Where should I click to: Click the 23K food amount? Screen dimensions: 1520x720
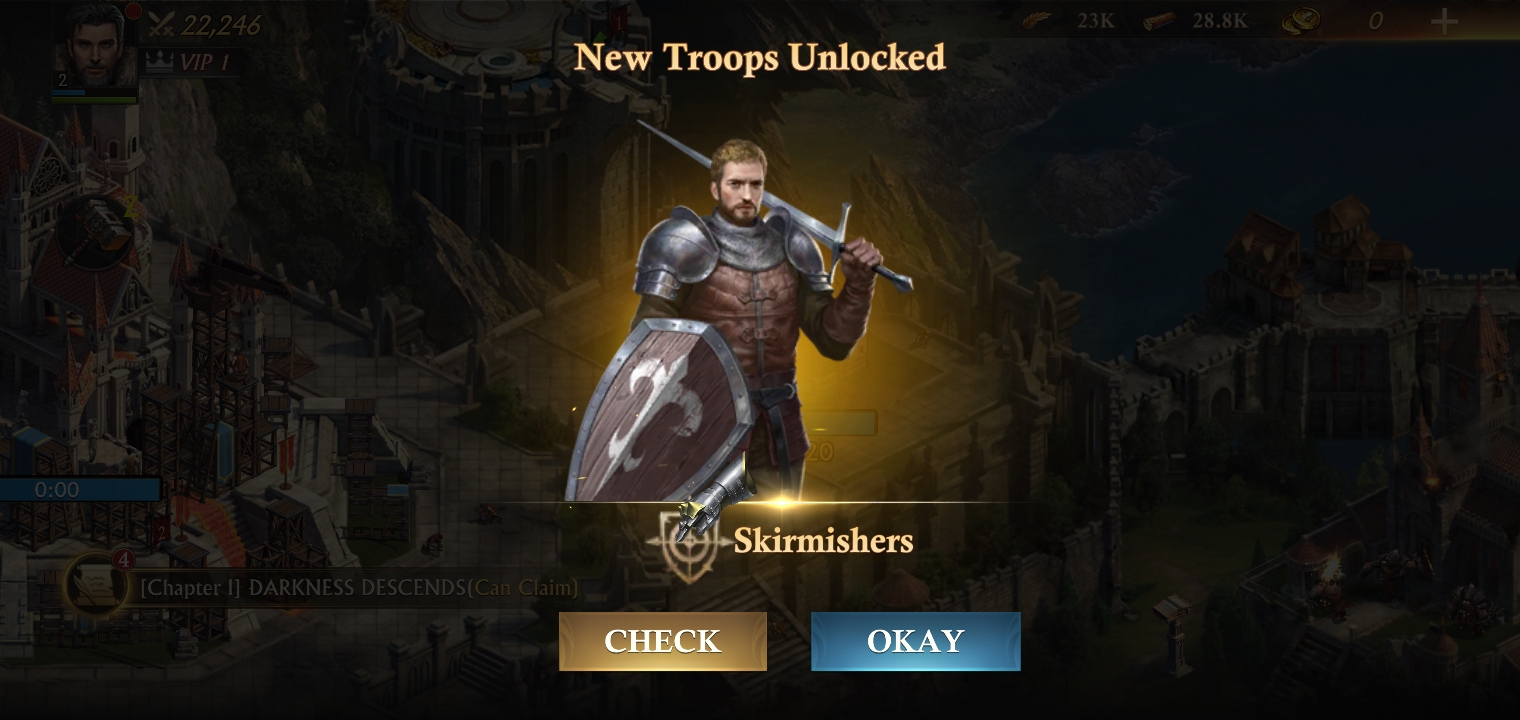coord(1096,20)
